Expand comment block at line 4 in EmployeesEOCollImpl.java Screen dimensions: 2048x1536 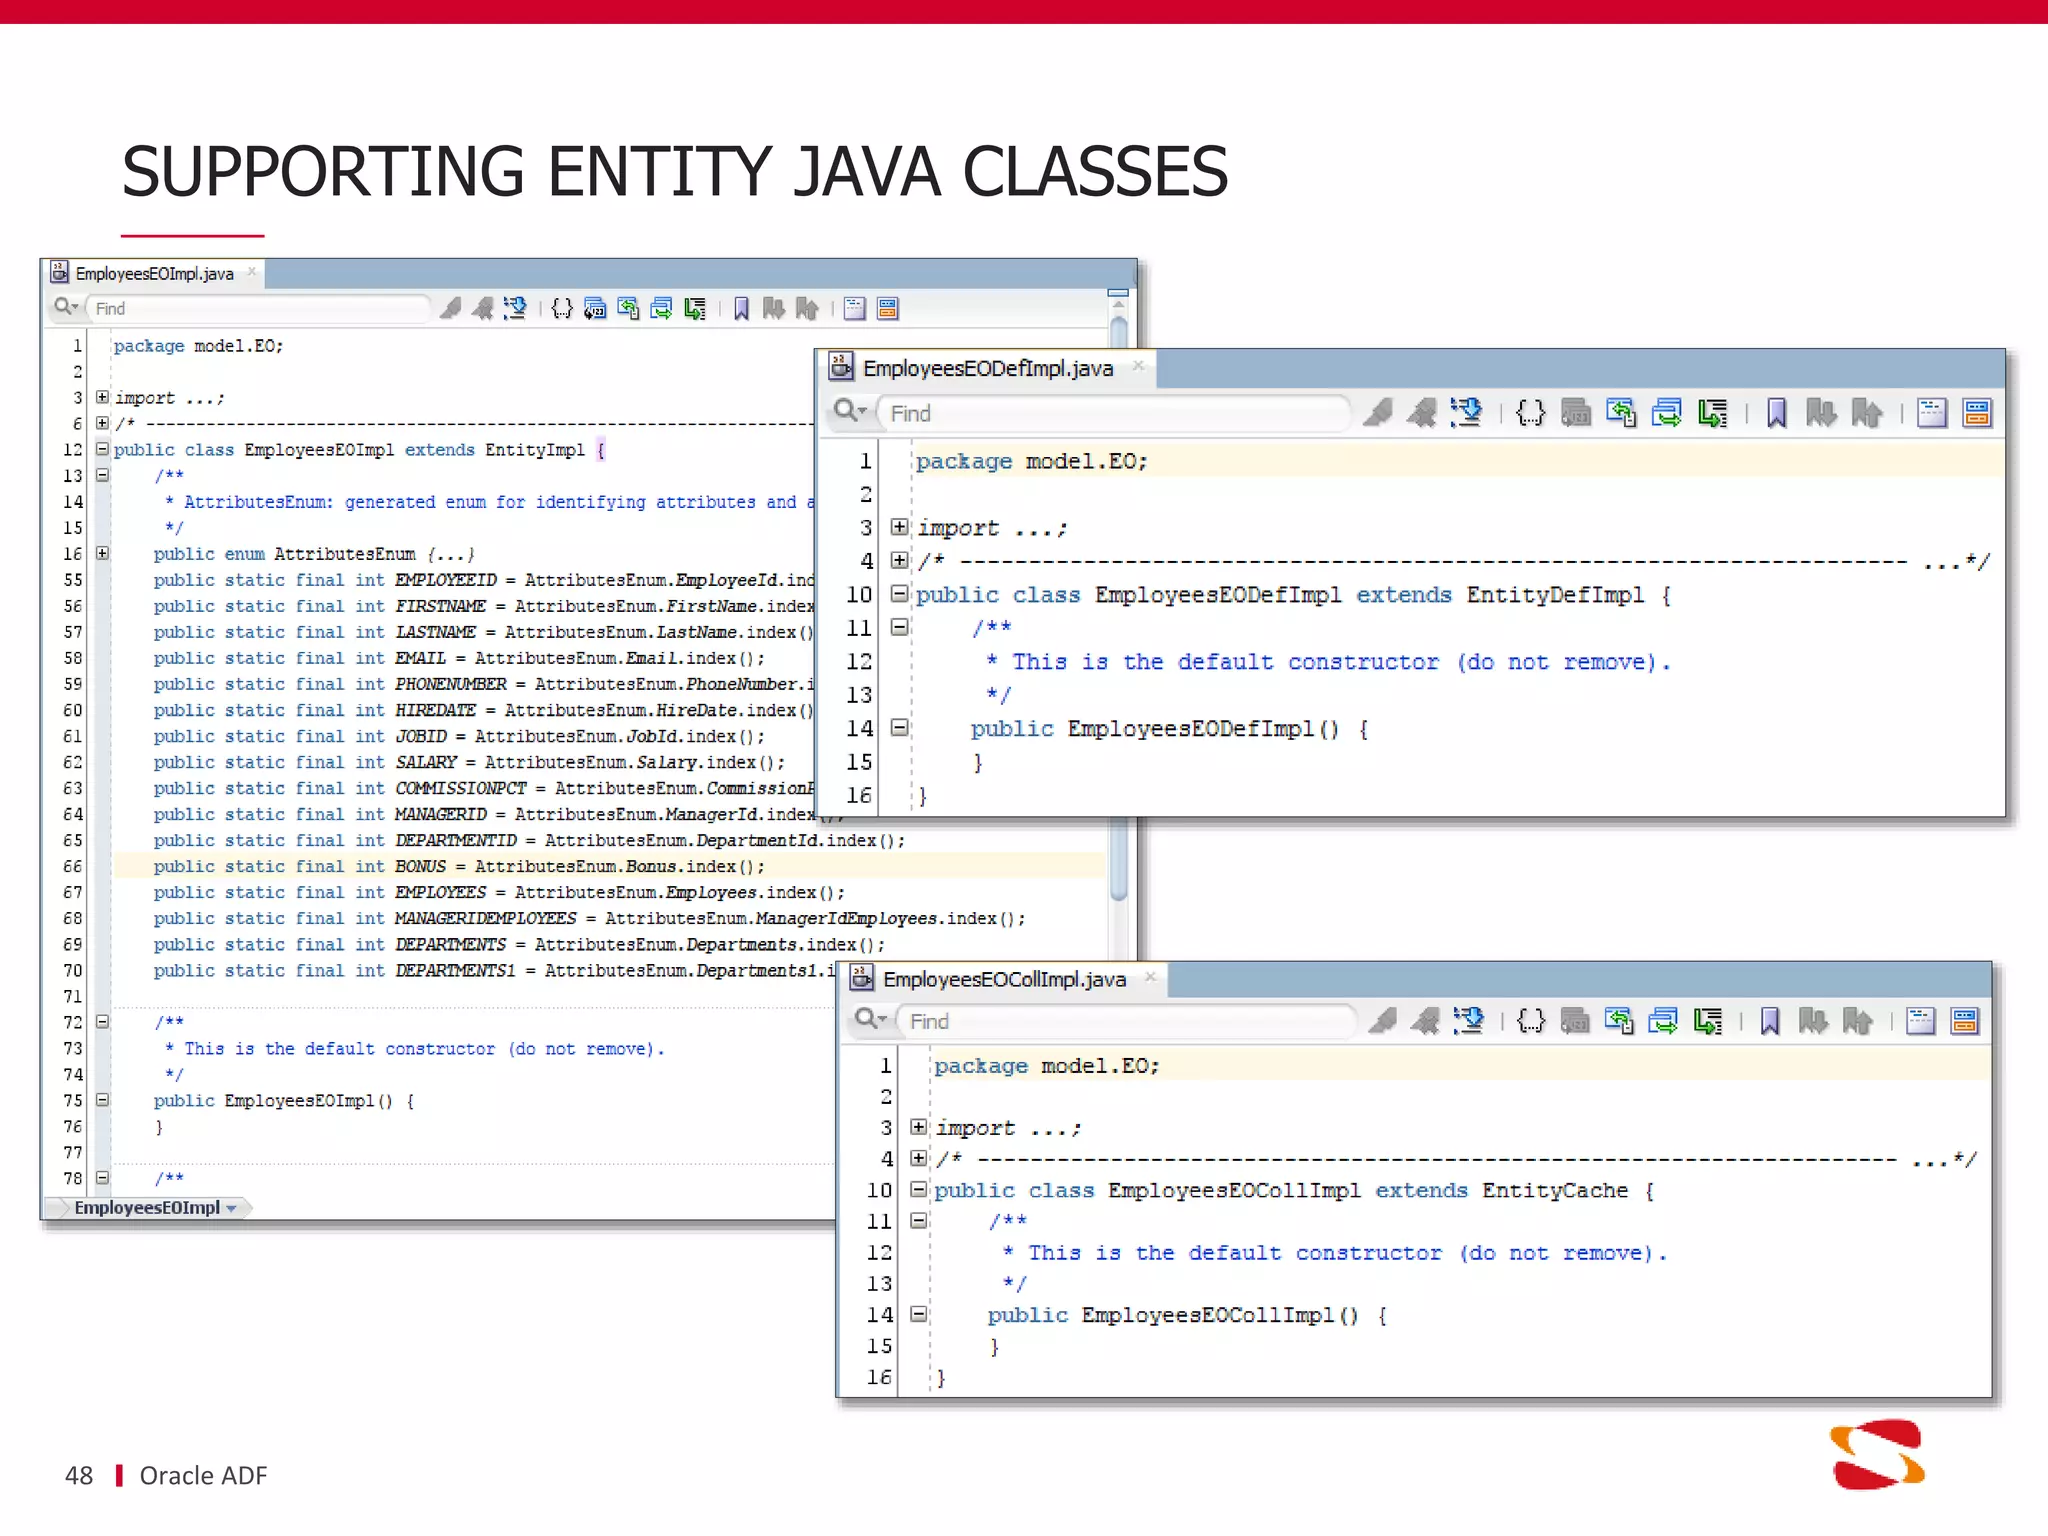click(x=918, y=1158)
